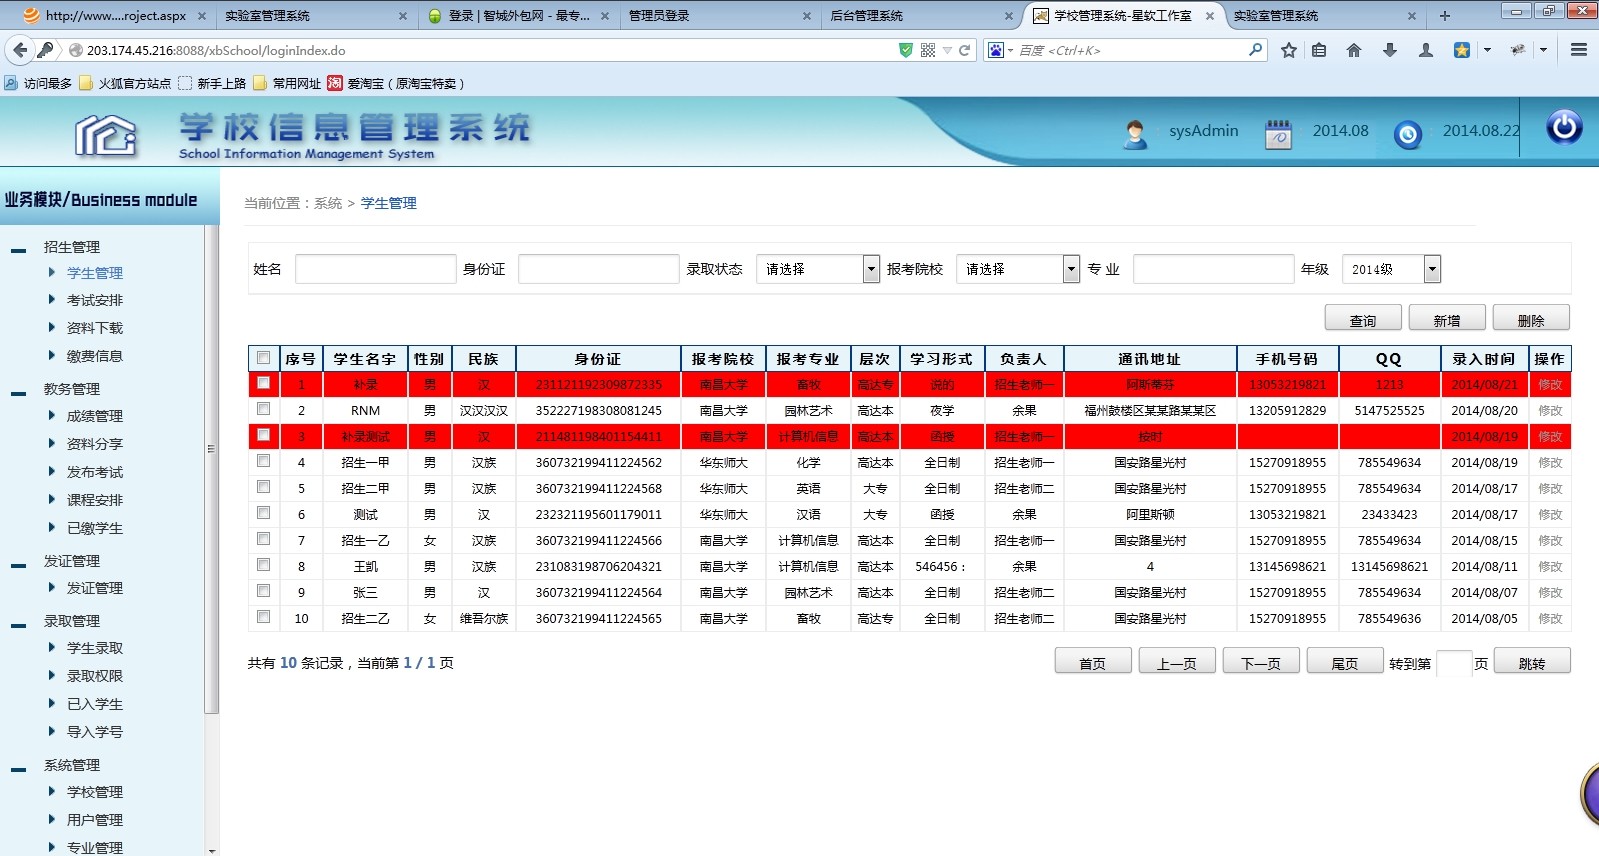Reload the page with the refresh icon
Viewport: 1599px width, 856px height.
[x=965, y=50]
